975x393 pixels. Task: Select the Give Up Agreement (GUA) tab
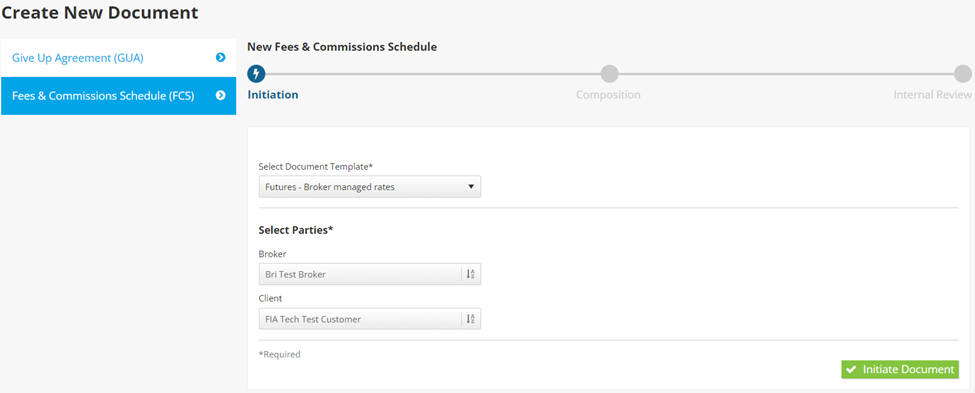pyautogui.click(x=119, y=58)
